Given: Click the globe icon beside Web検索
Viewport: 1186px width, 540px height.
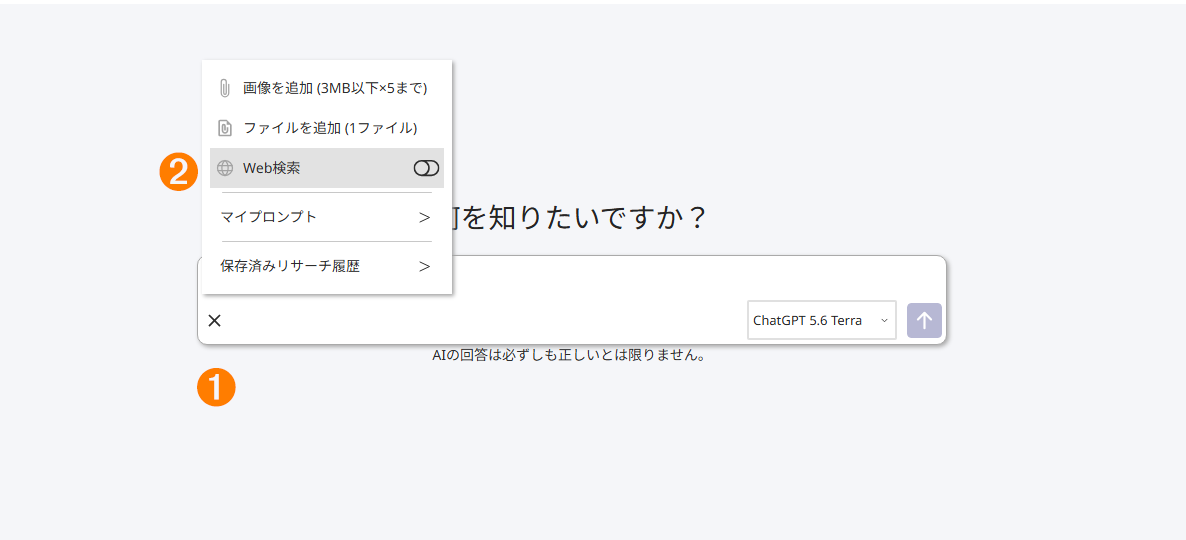Looking at the screenshot, I should tap(225, 168).
